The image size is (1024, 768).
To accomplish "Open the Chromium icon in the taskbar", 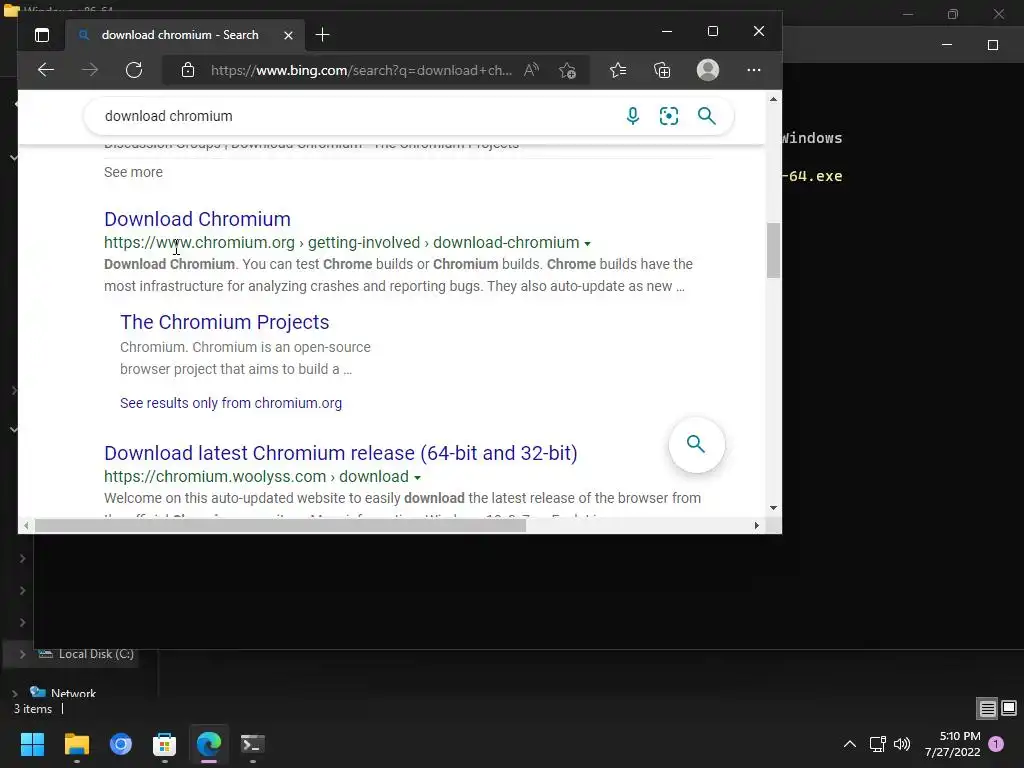I will (x=121, y=744).
